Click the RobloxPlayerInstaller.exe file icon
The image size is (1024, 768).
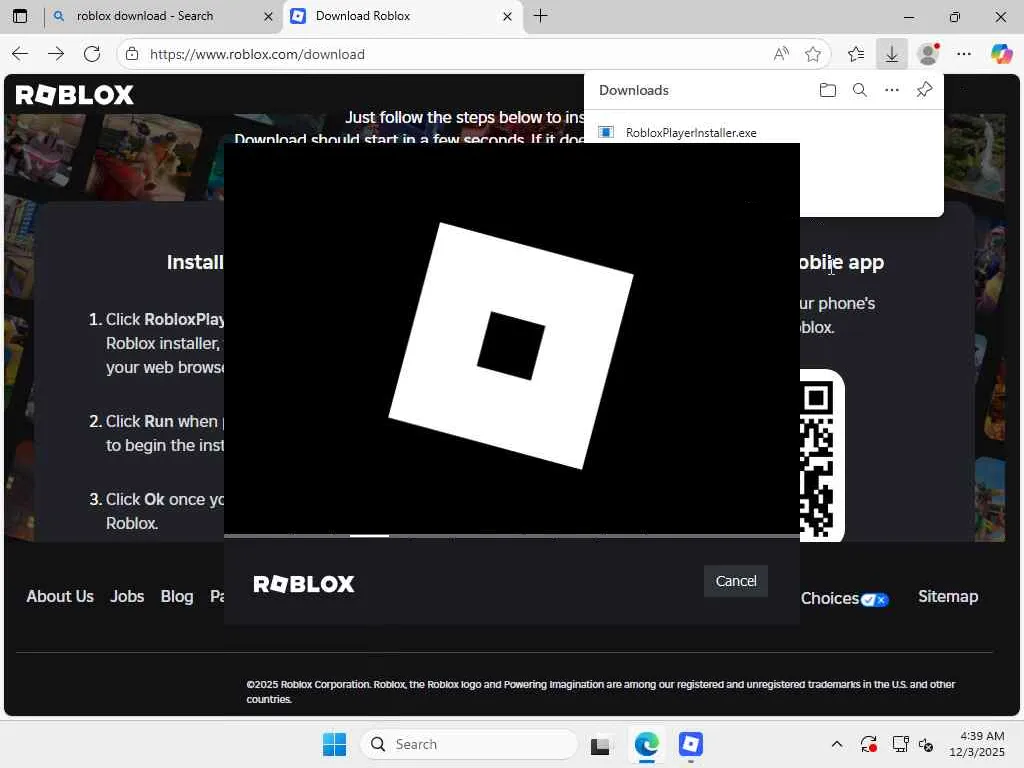click(x=606, y=133)
